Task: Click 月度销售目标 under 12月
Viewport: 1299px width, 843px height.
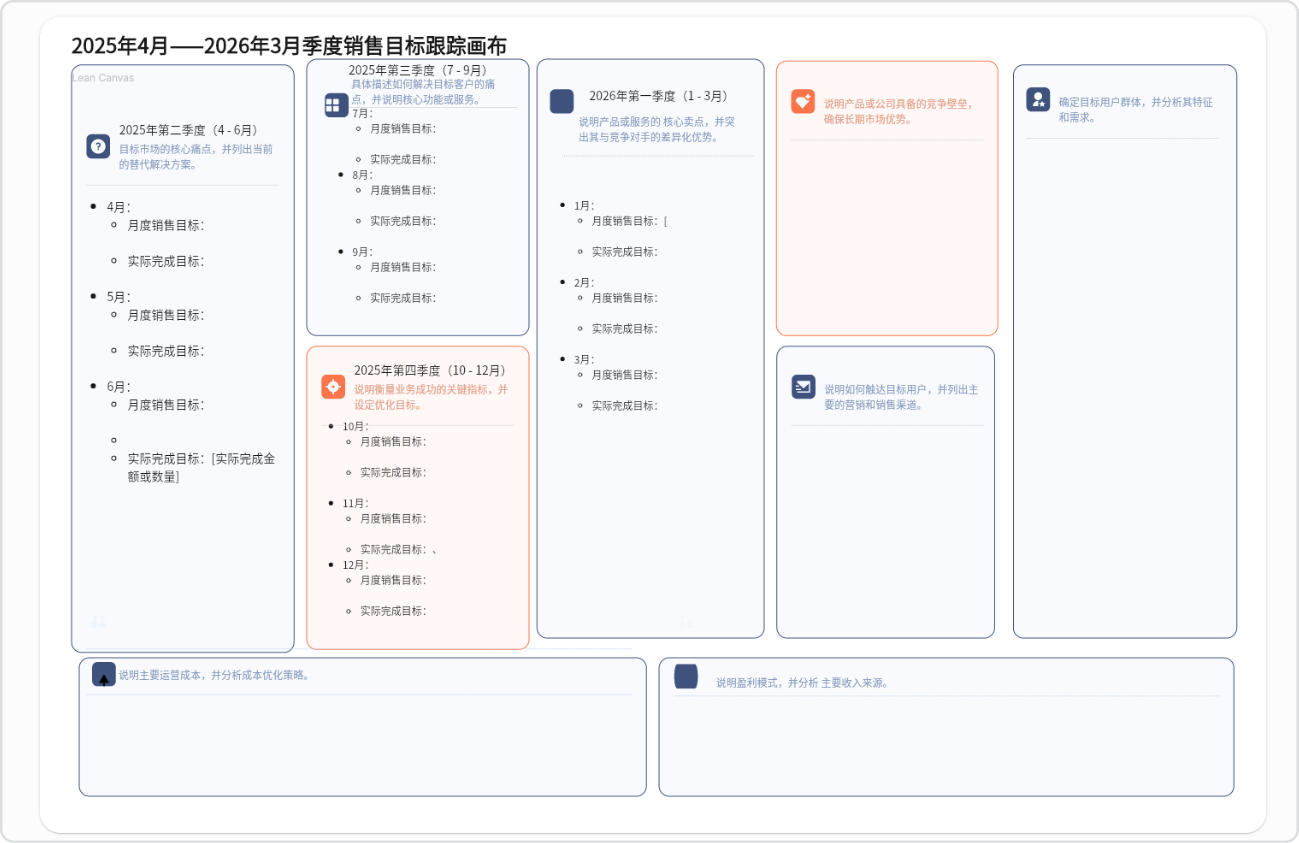Action: click(393, 580)
